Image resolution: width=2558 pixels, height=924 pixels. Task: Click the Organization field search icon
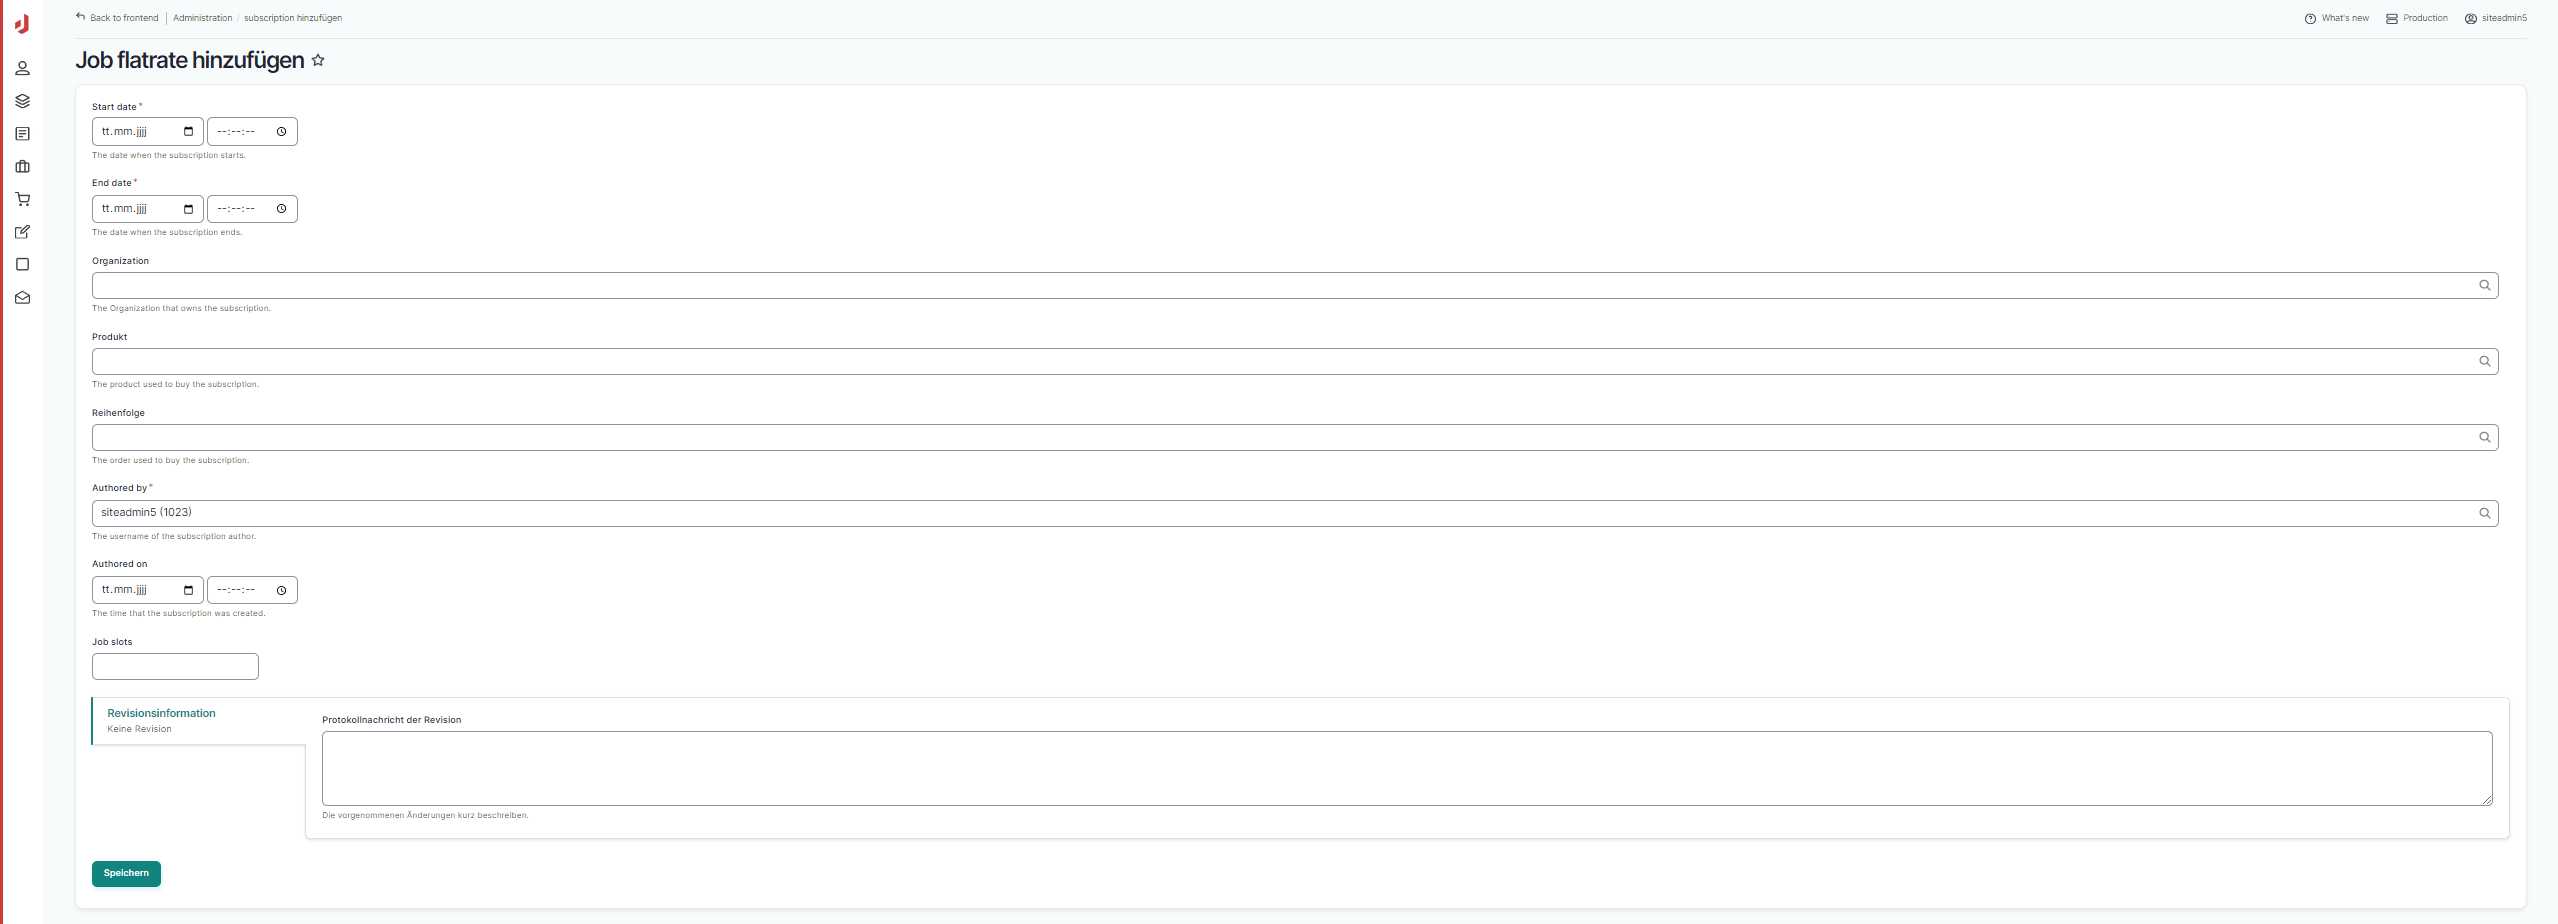[2484, 286]
